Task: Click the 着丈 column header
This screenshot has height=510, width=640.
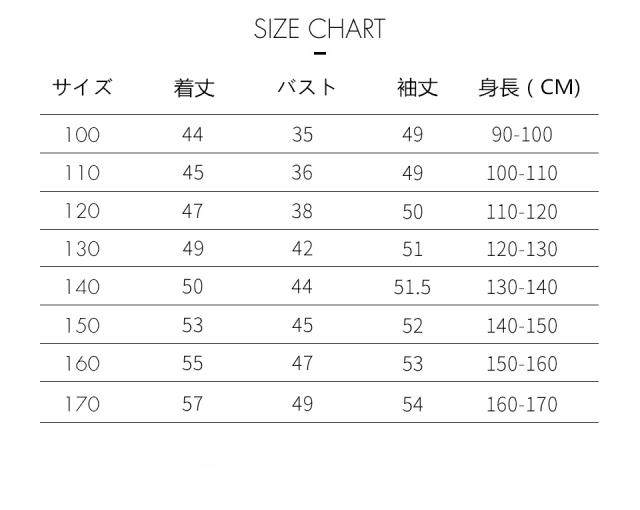Action: (x=193, y=88)
